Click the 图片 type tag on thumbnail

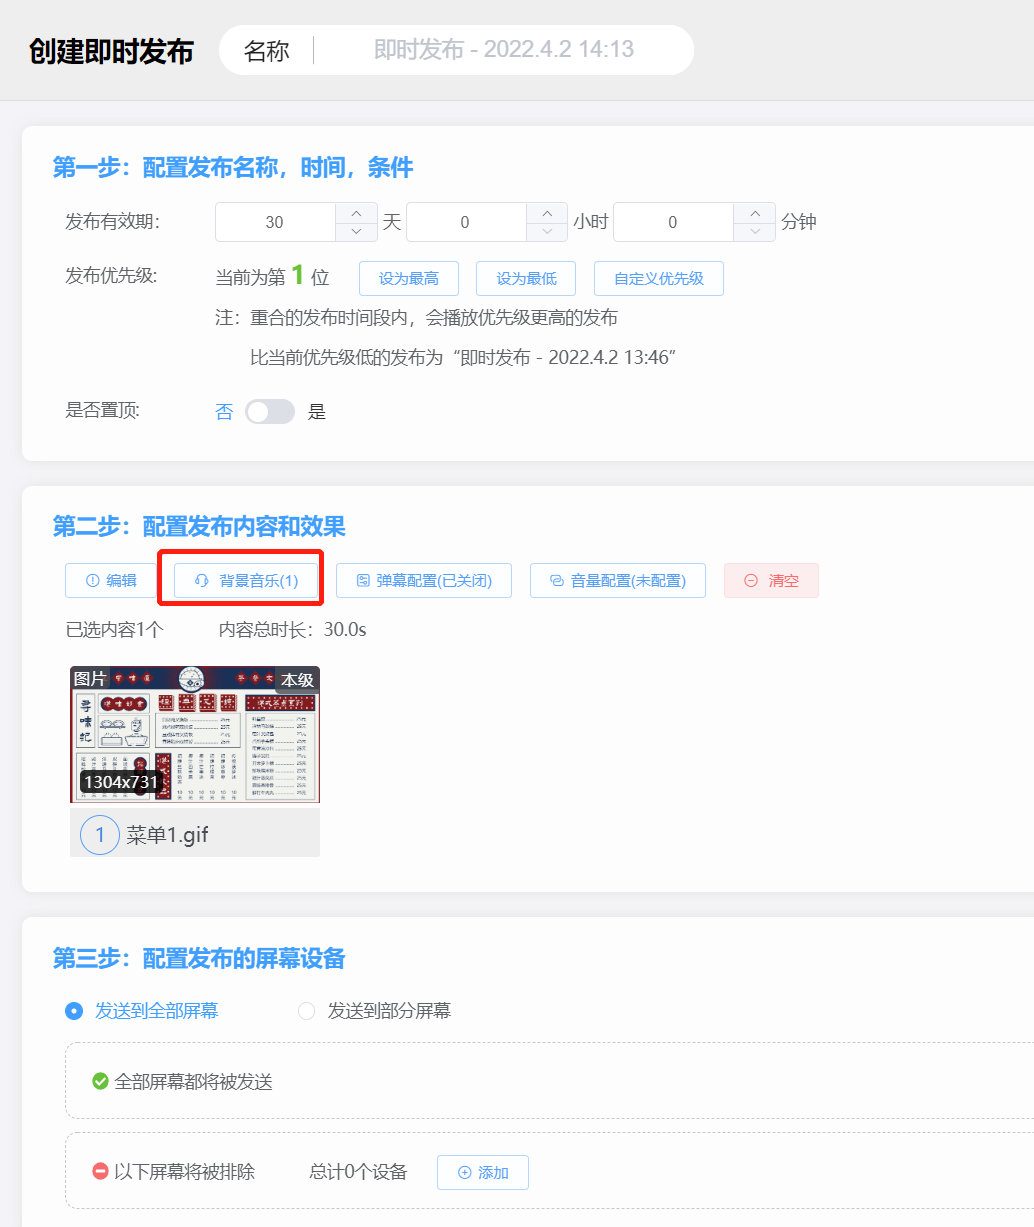tap(90, 678)
